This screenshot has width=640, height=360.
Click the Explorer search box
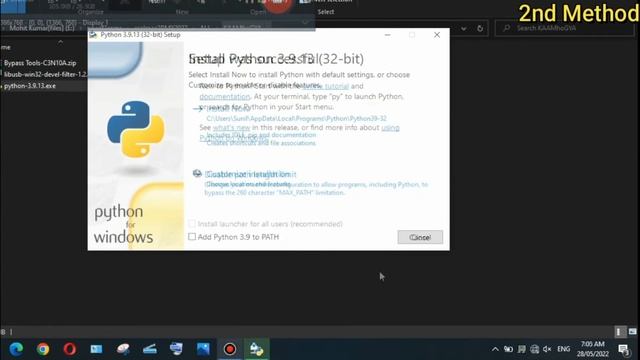point(564,28)
